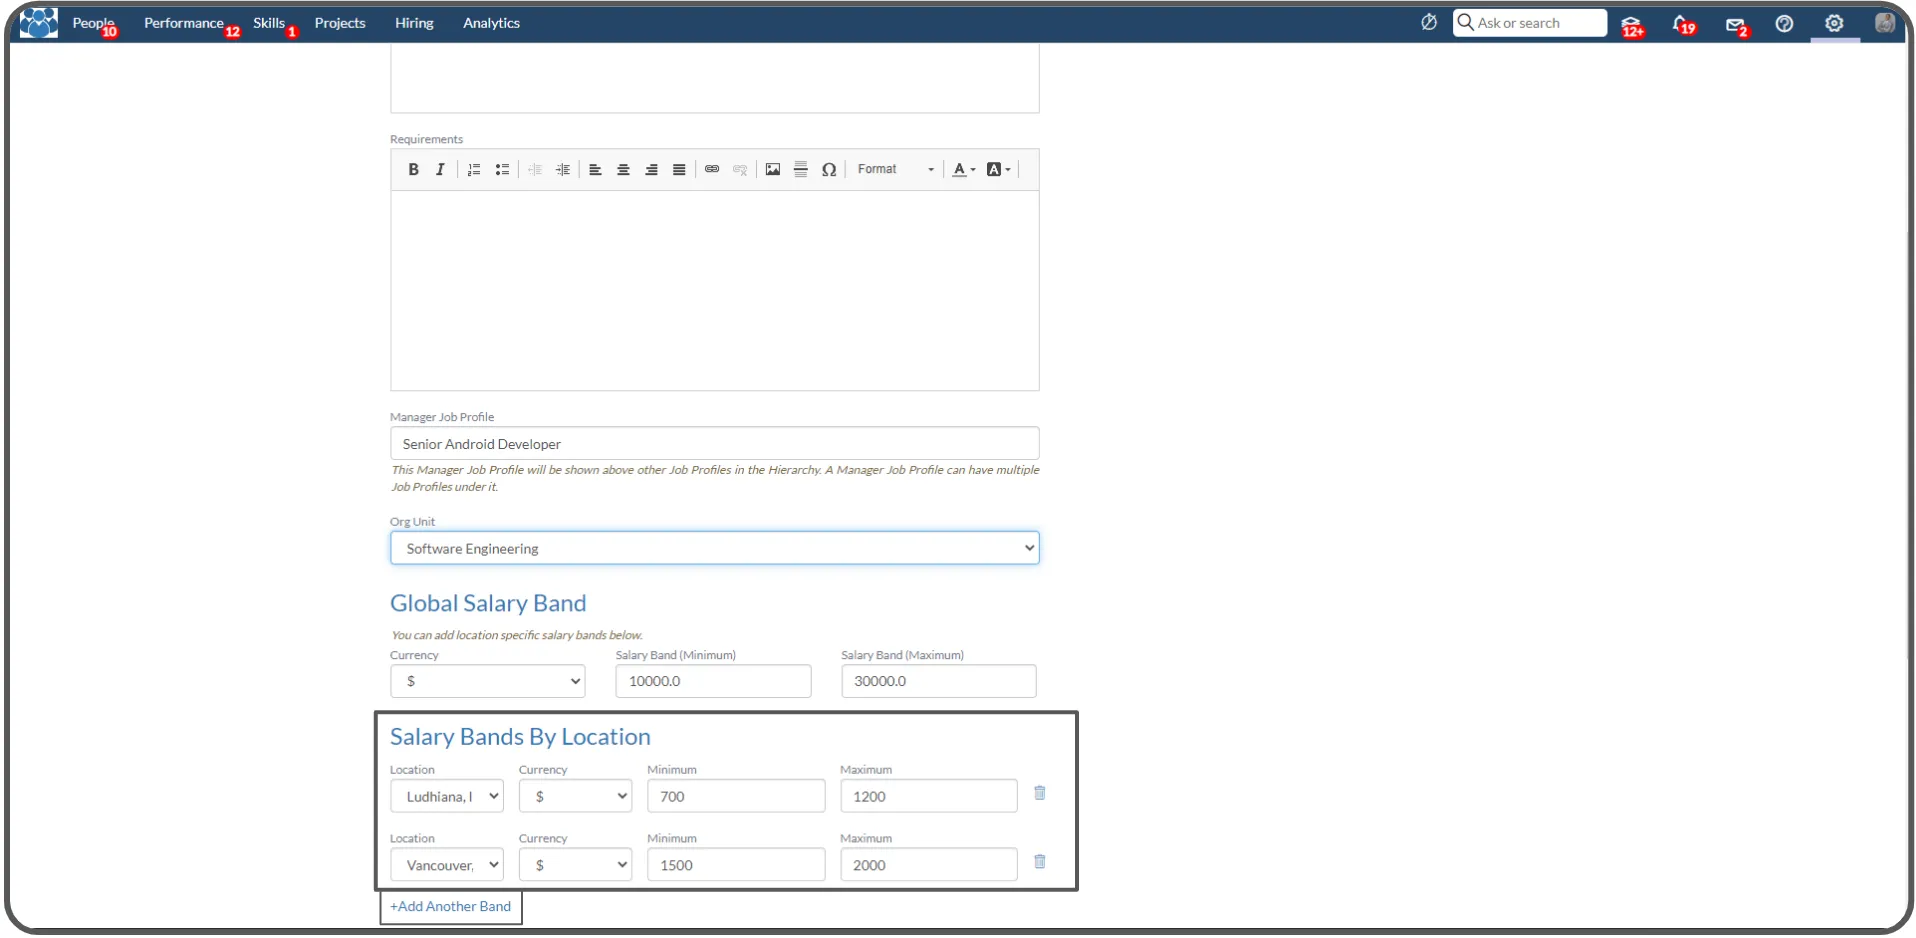Open the Projects menu
The width and height of the screenshot is (1916, 938).
click(x=340, y=23)
